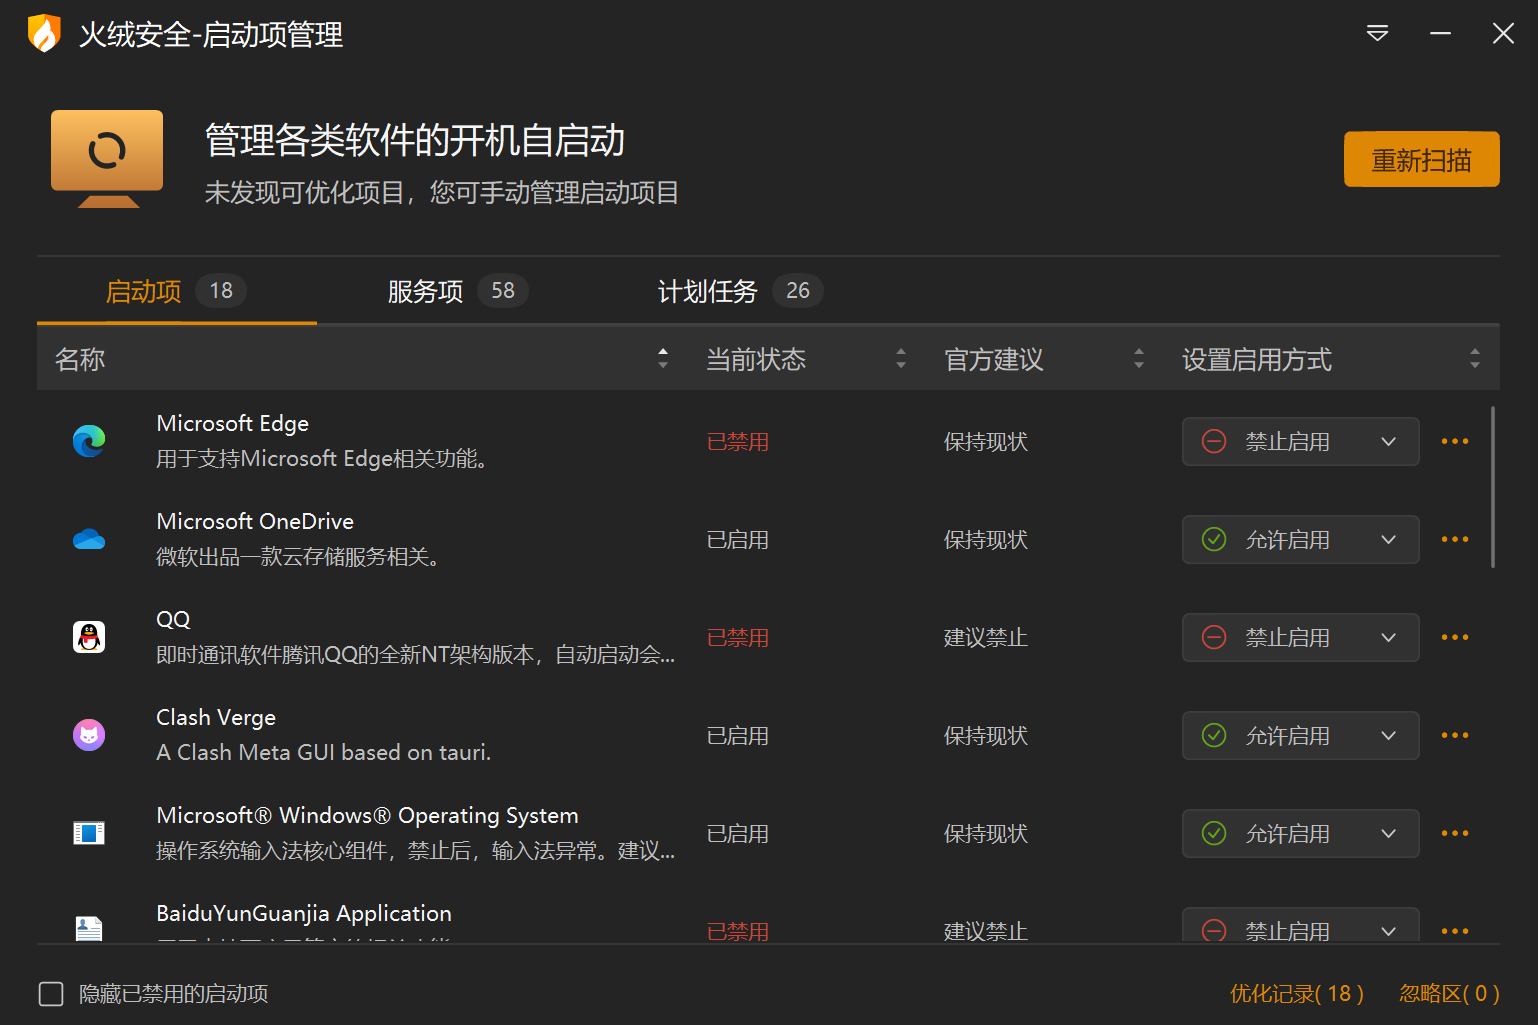The image size is (1538, 1025).
Task: Select the Clash Verge row title
Action: point(216,717)
